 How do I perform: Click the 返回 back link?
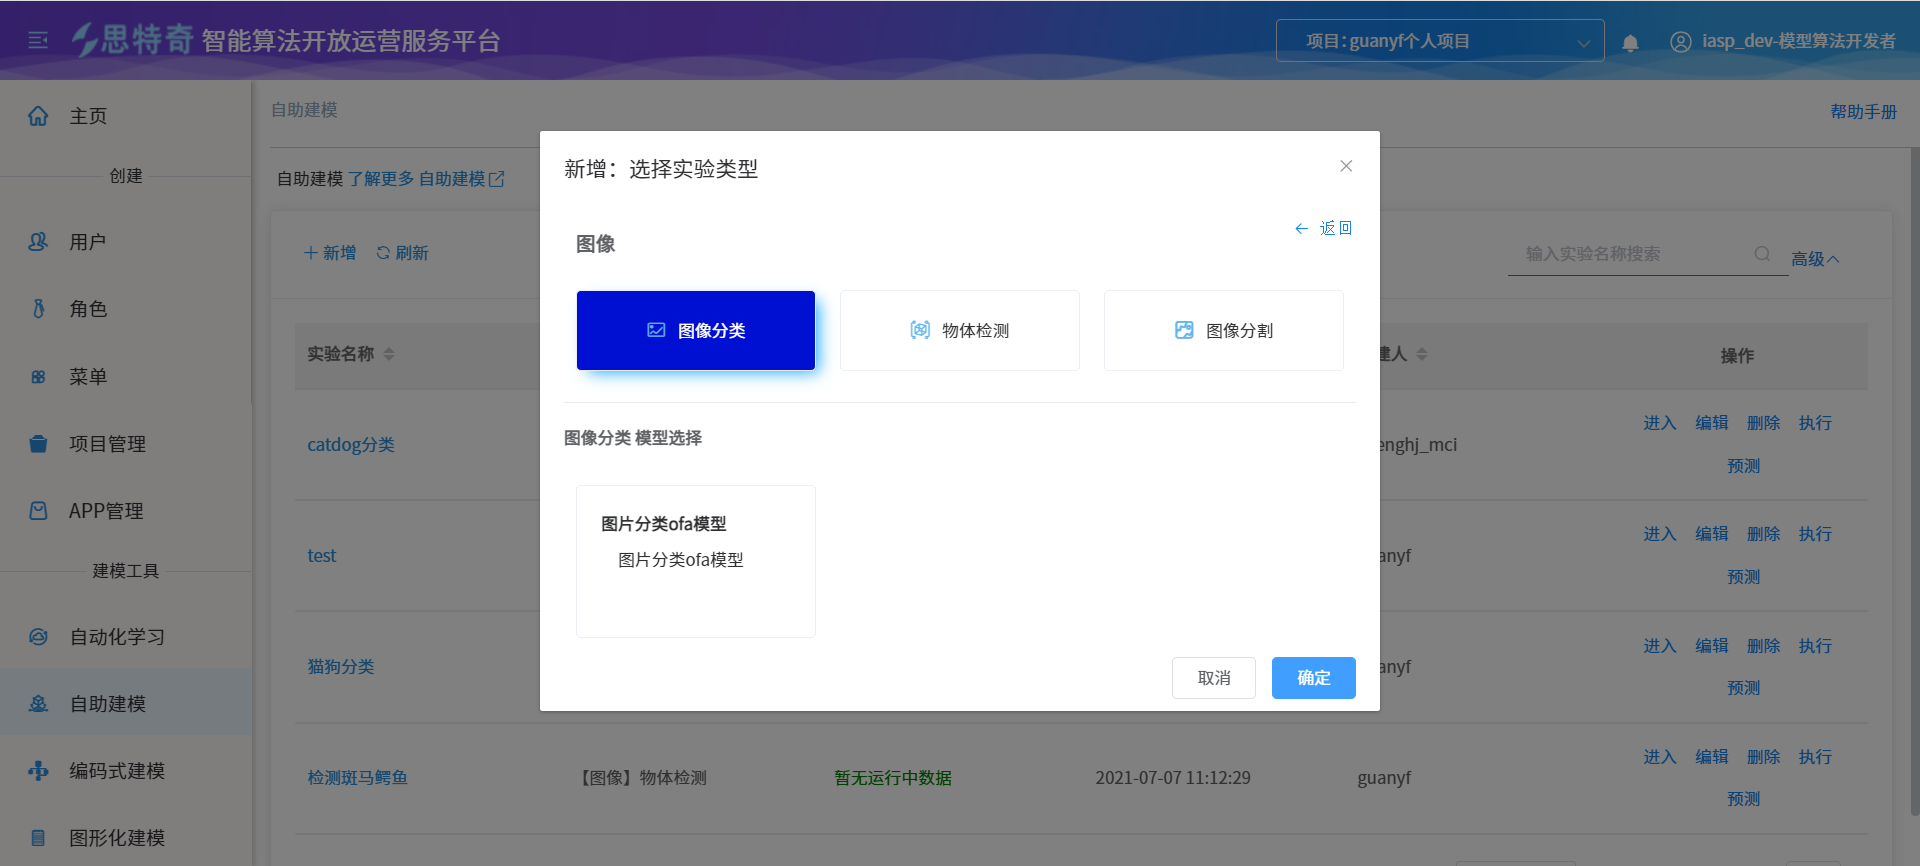point(1323,229)
